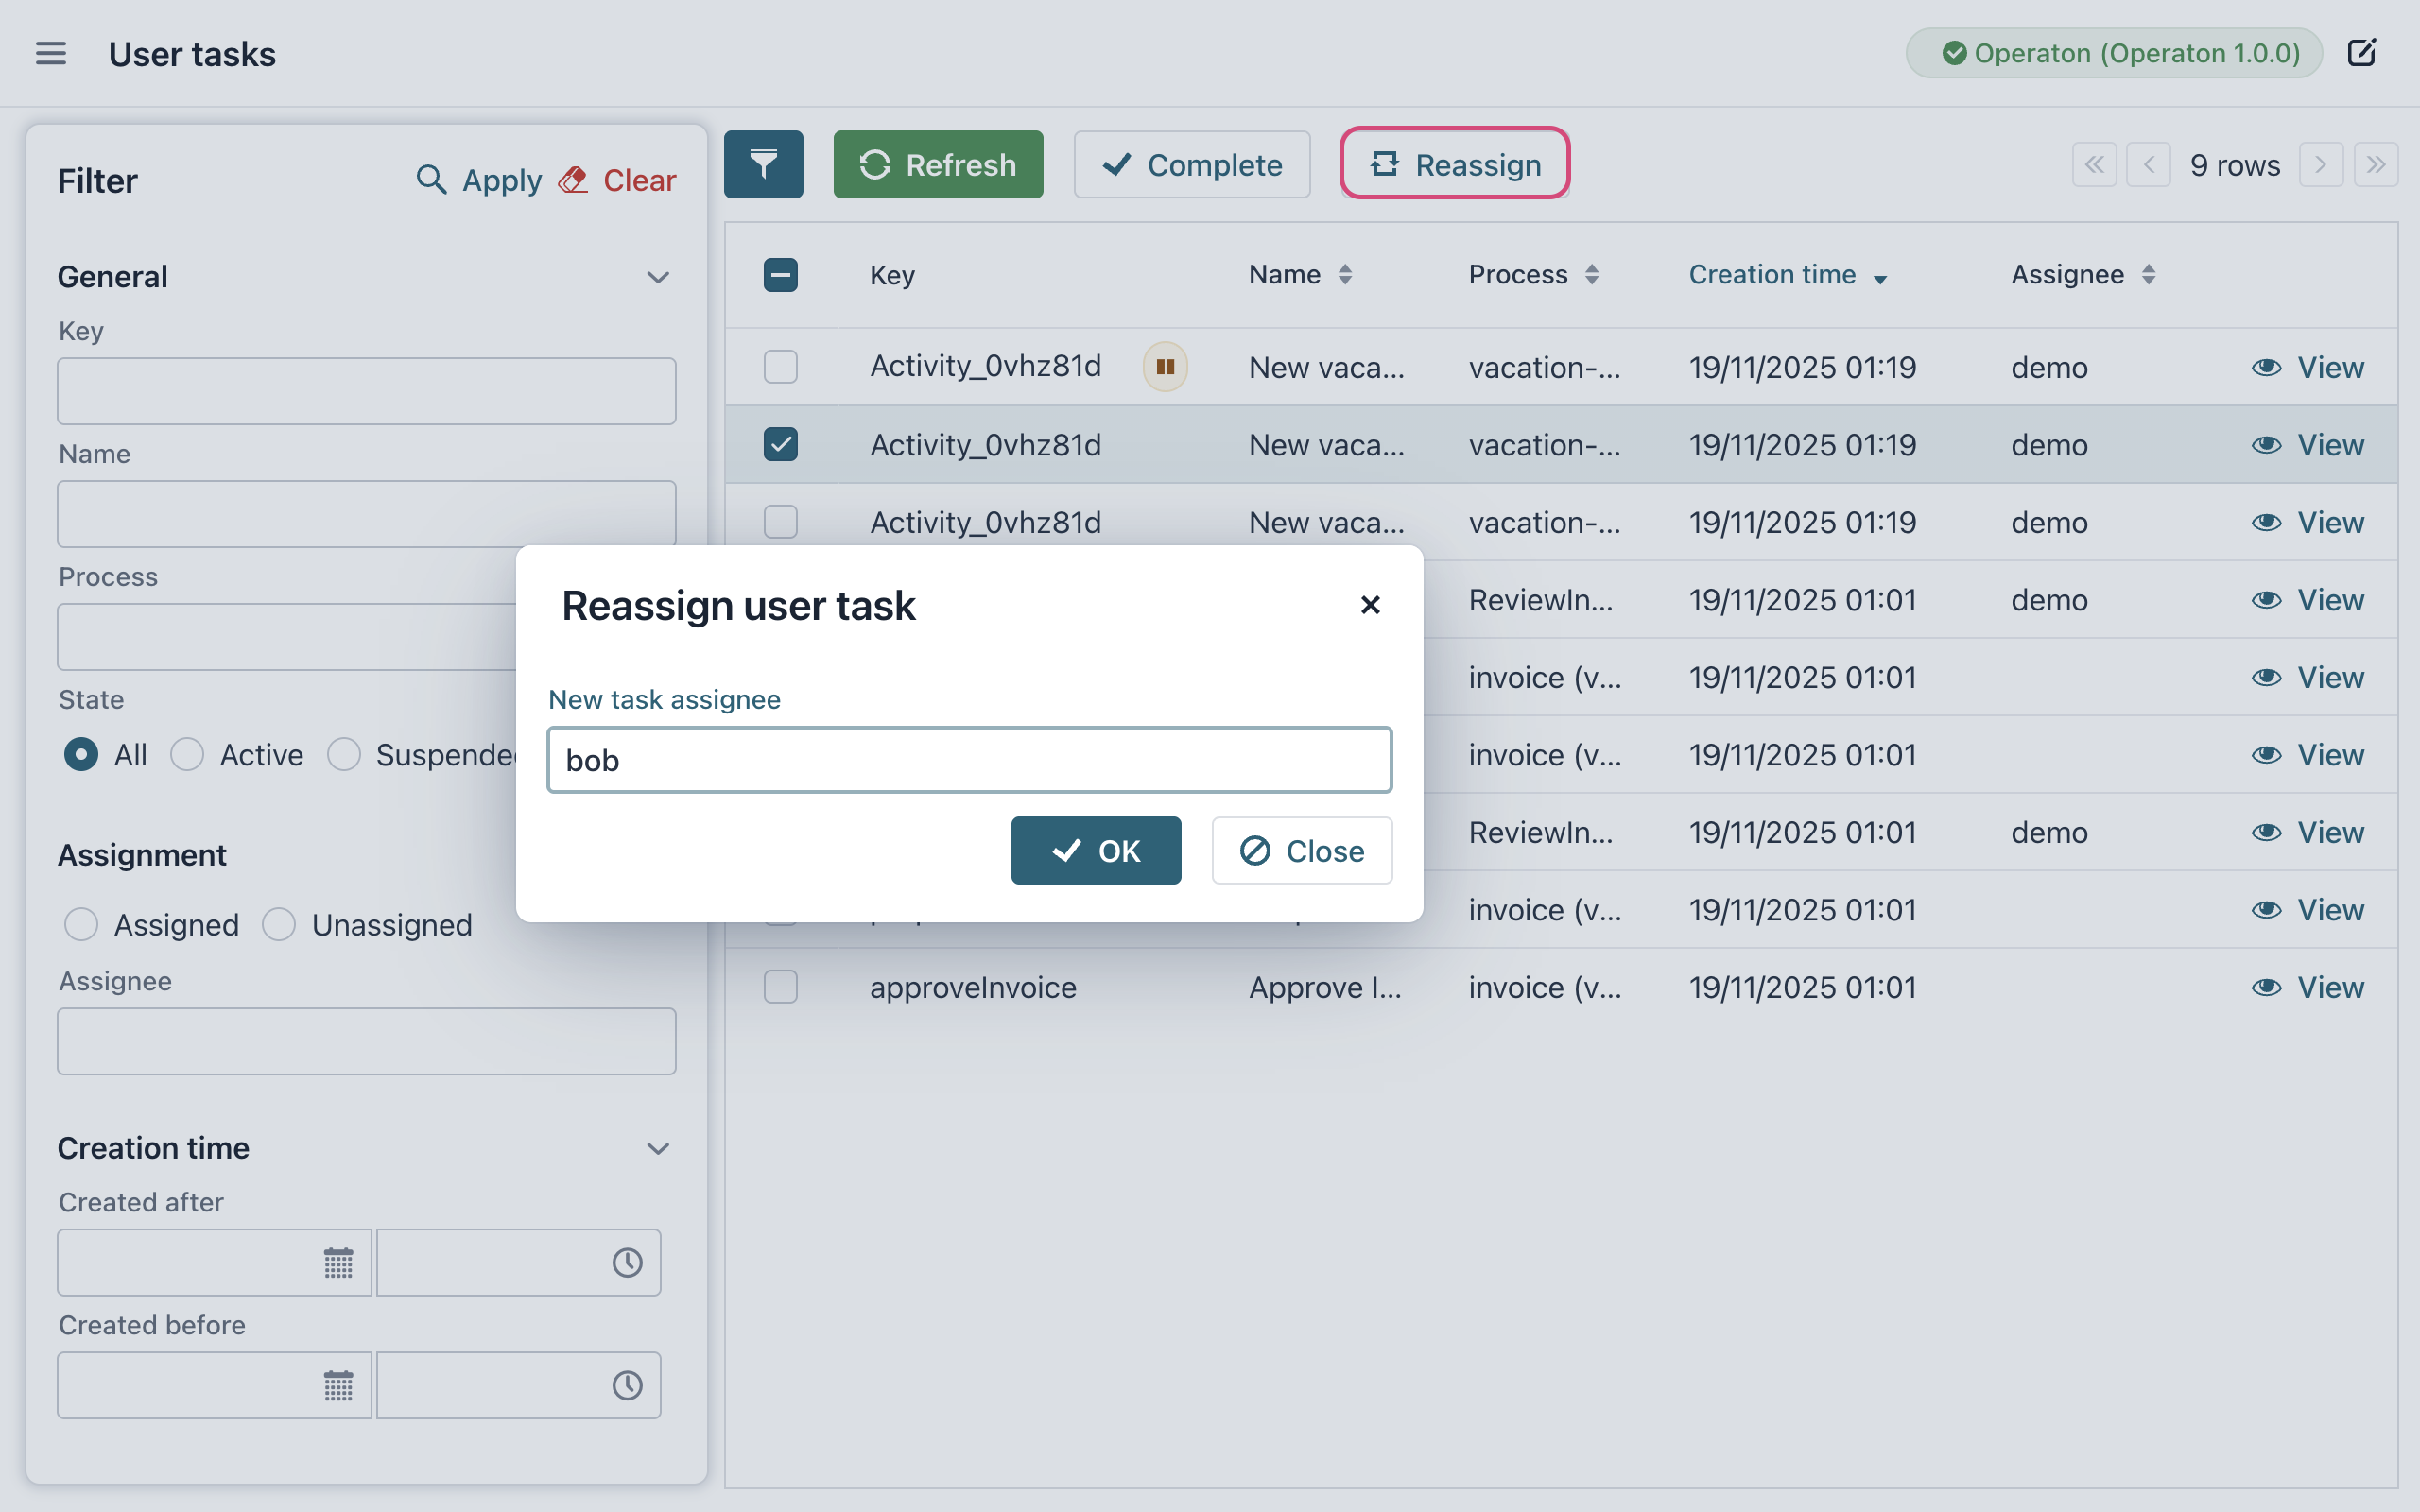Uncheck the selected Activity_0vhz81d row
The image size is (2420, 1512).
pos(780,444)
